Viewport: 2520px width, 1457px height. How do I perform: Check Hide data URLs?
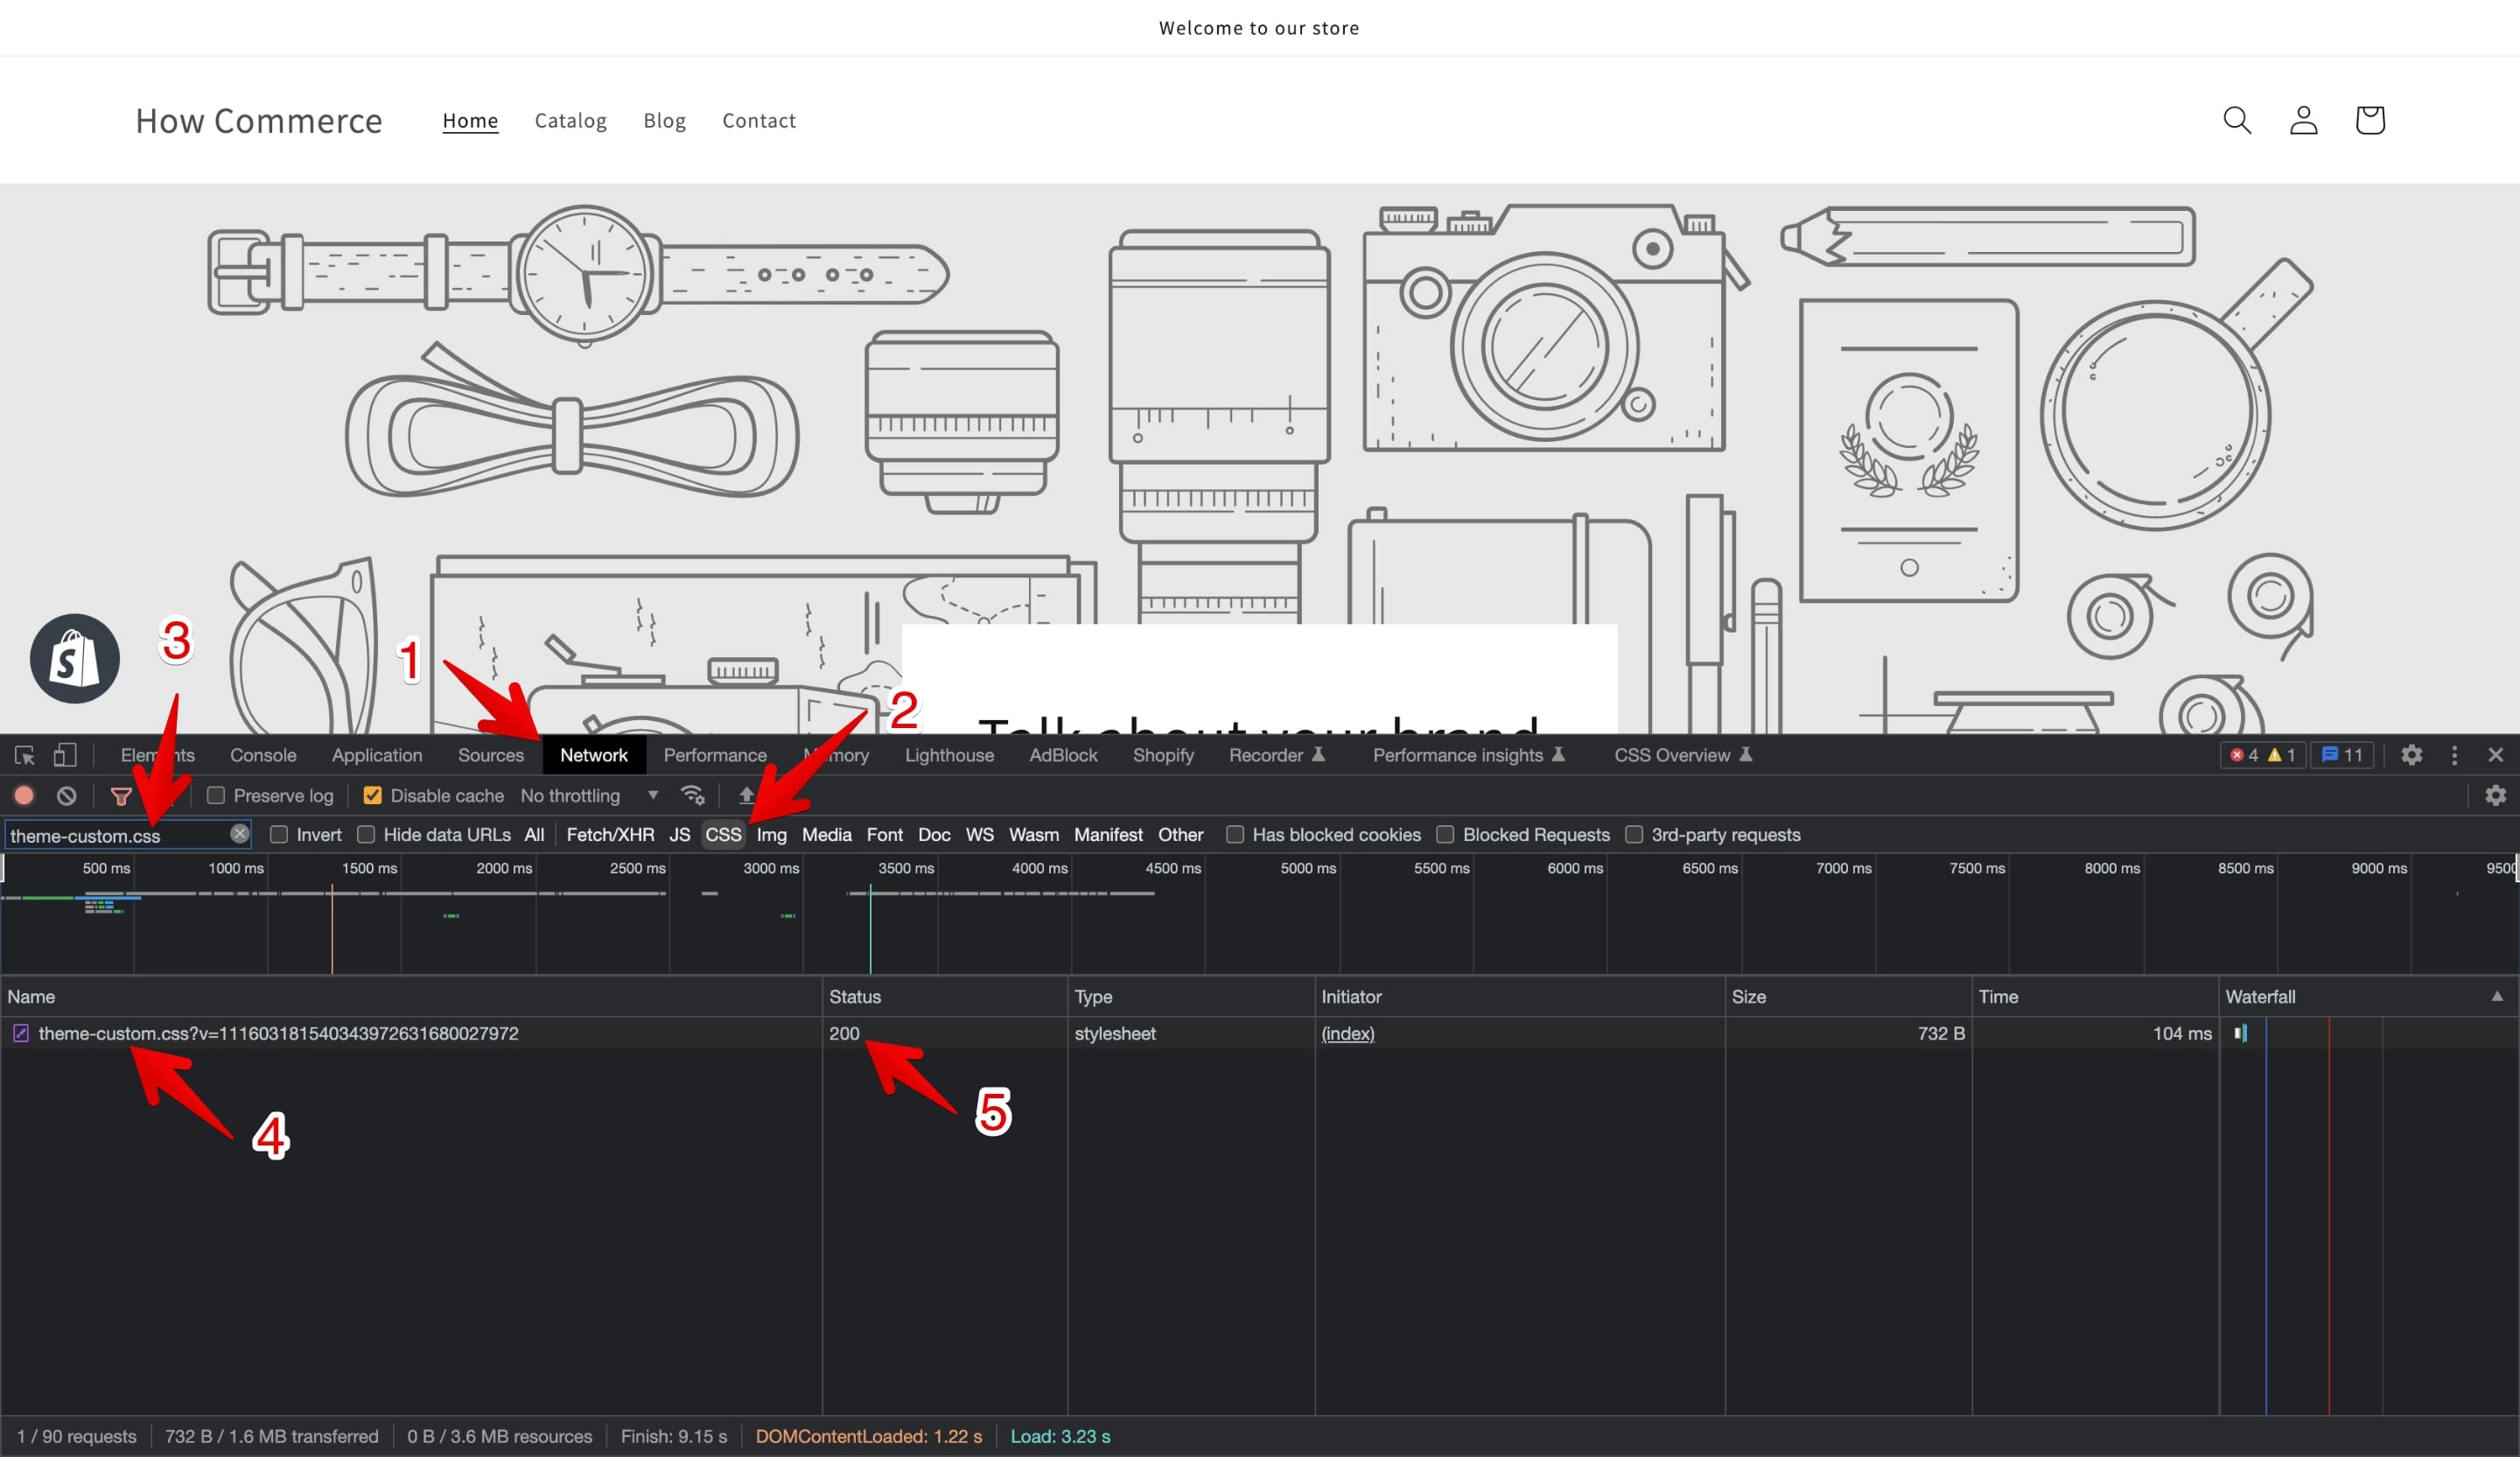(x=366, y=834)
